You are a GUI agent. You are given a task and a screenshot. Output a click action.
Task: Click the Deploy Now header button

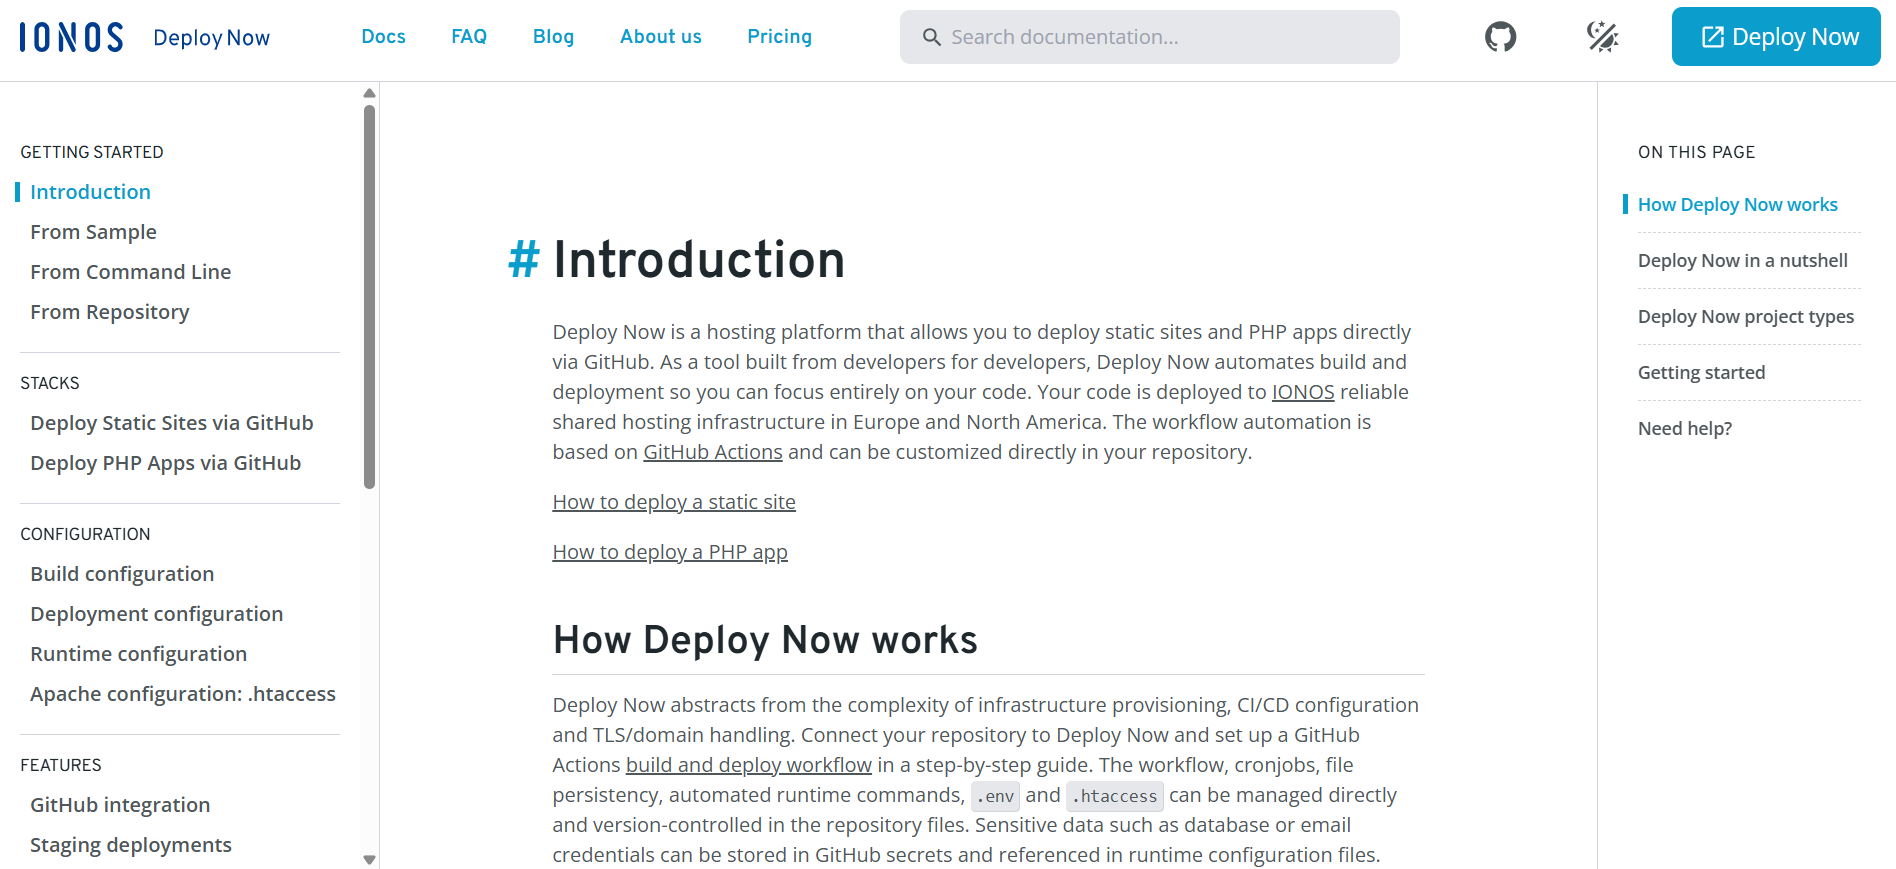coord(1776,37)
